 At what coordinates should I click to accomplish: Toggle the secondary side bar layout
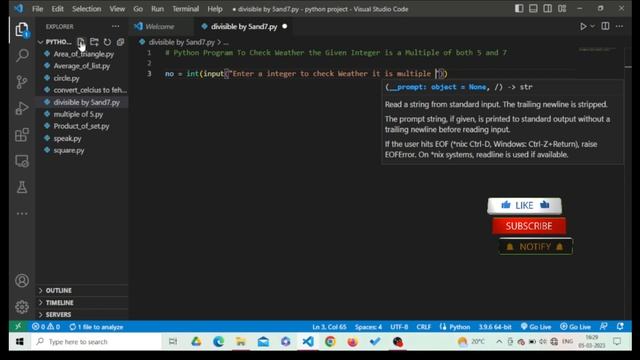(x=548, y=9)
